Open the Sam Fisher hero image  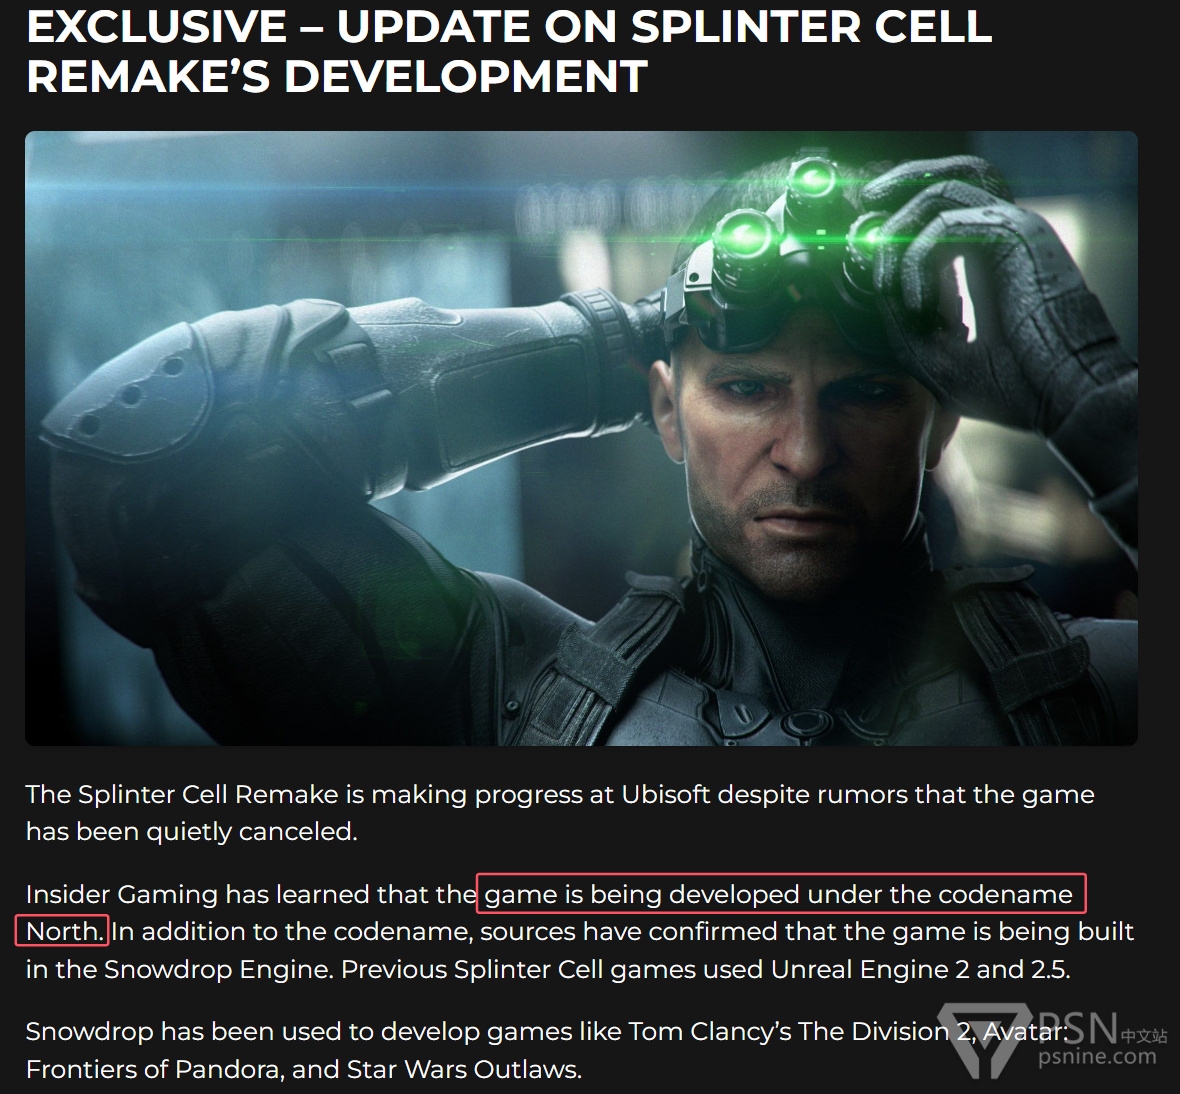pyautogui.click(x=581, y=438)
